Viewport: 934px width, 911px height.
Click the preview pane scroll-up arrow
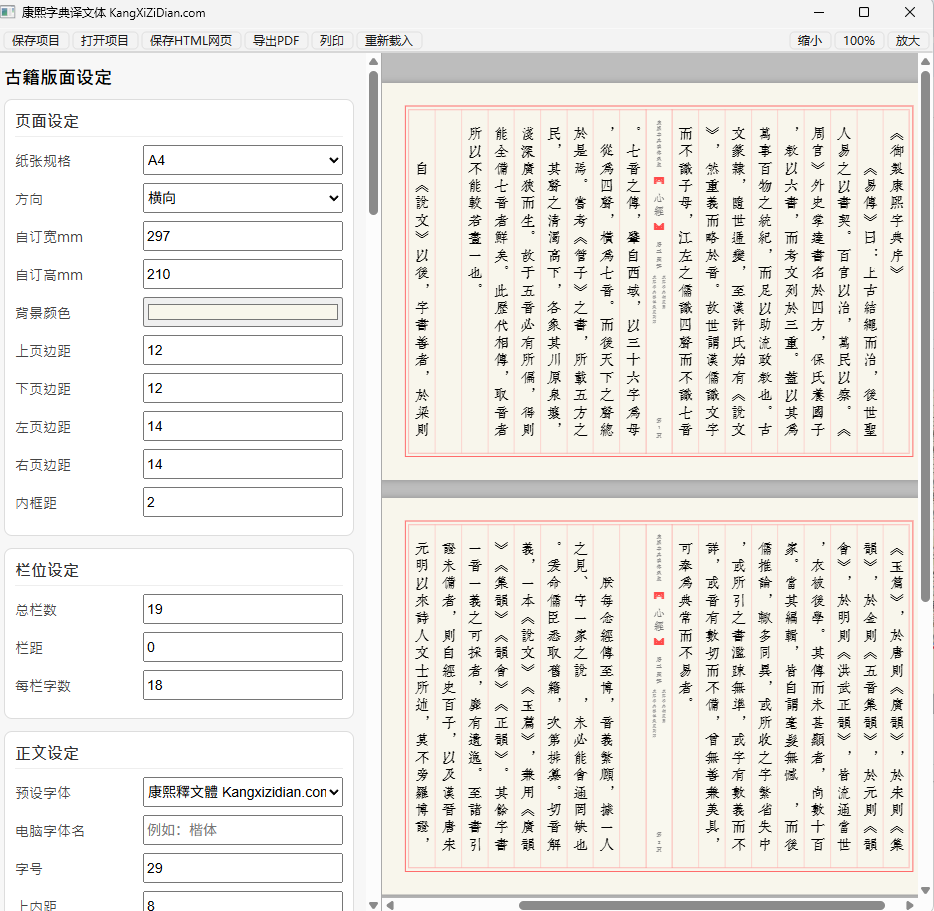coord(925,61)
